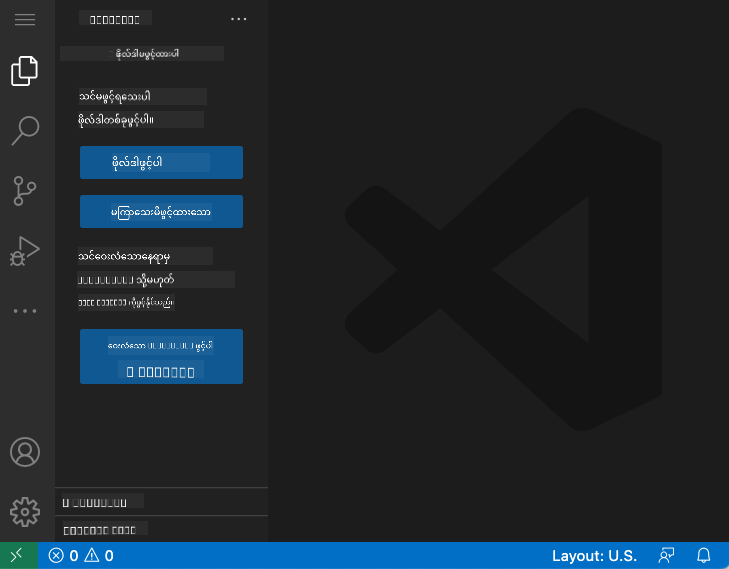Open the Accounts menu
Image resolution: width=729 pixels, height=569 pixels.
pos(25,451)
